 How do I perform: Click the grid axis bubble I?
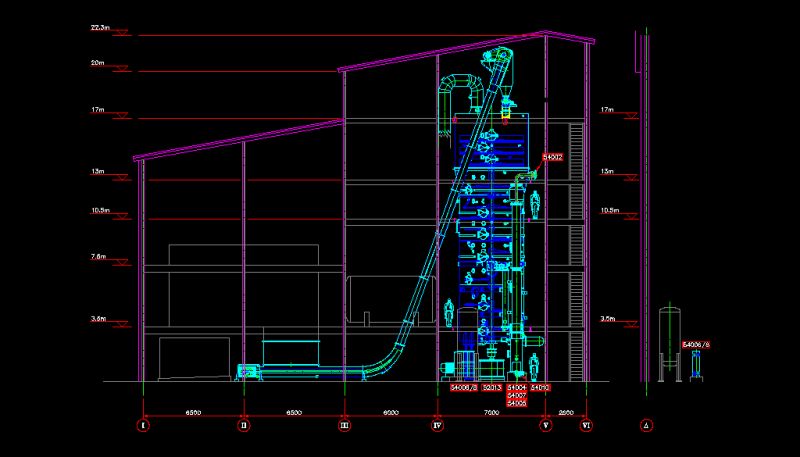[x=144, y=426]
